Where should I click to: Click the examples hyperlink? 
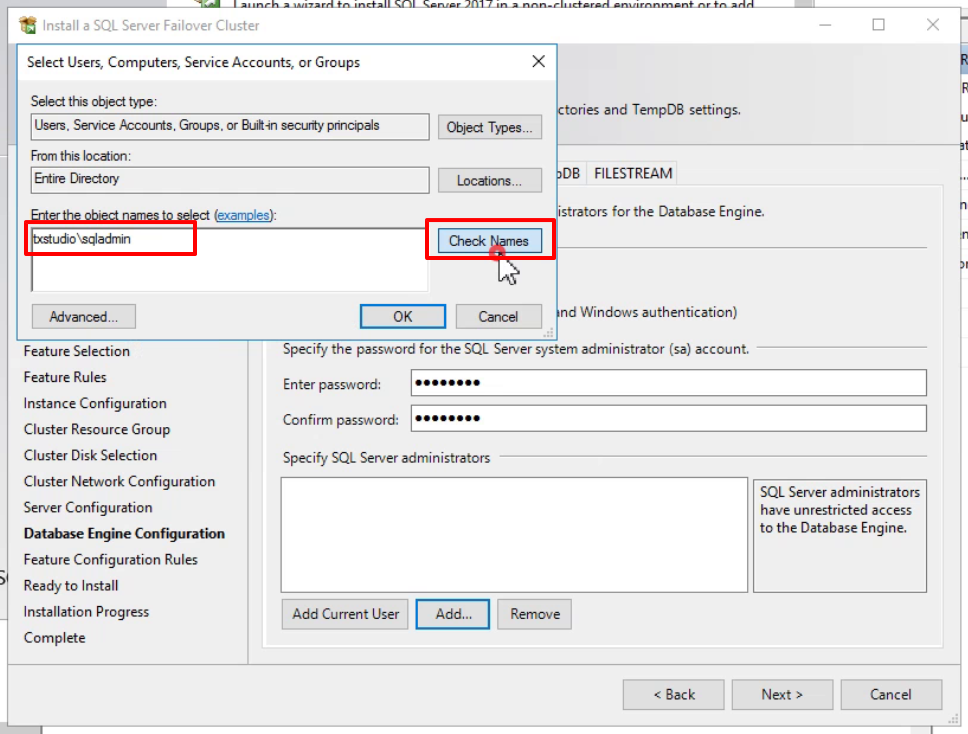[243, 215]
